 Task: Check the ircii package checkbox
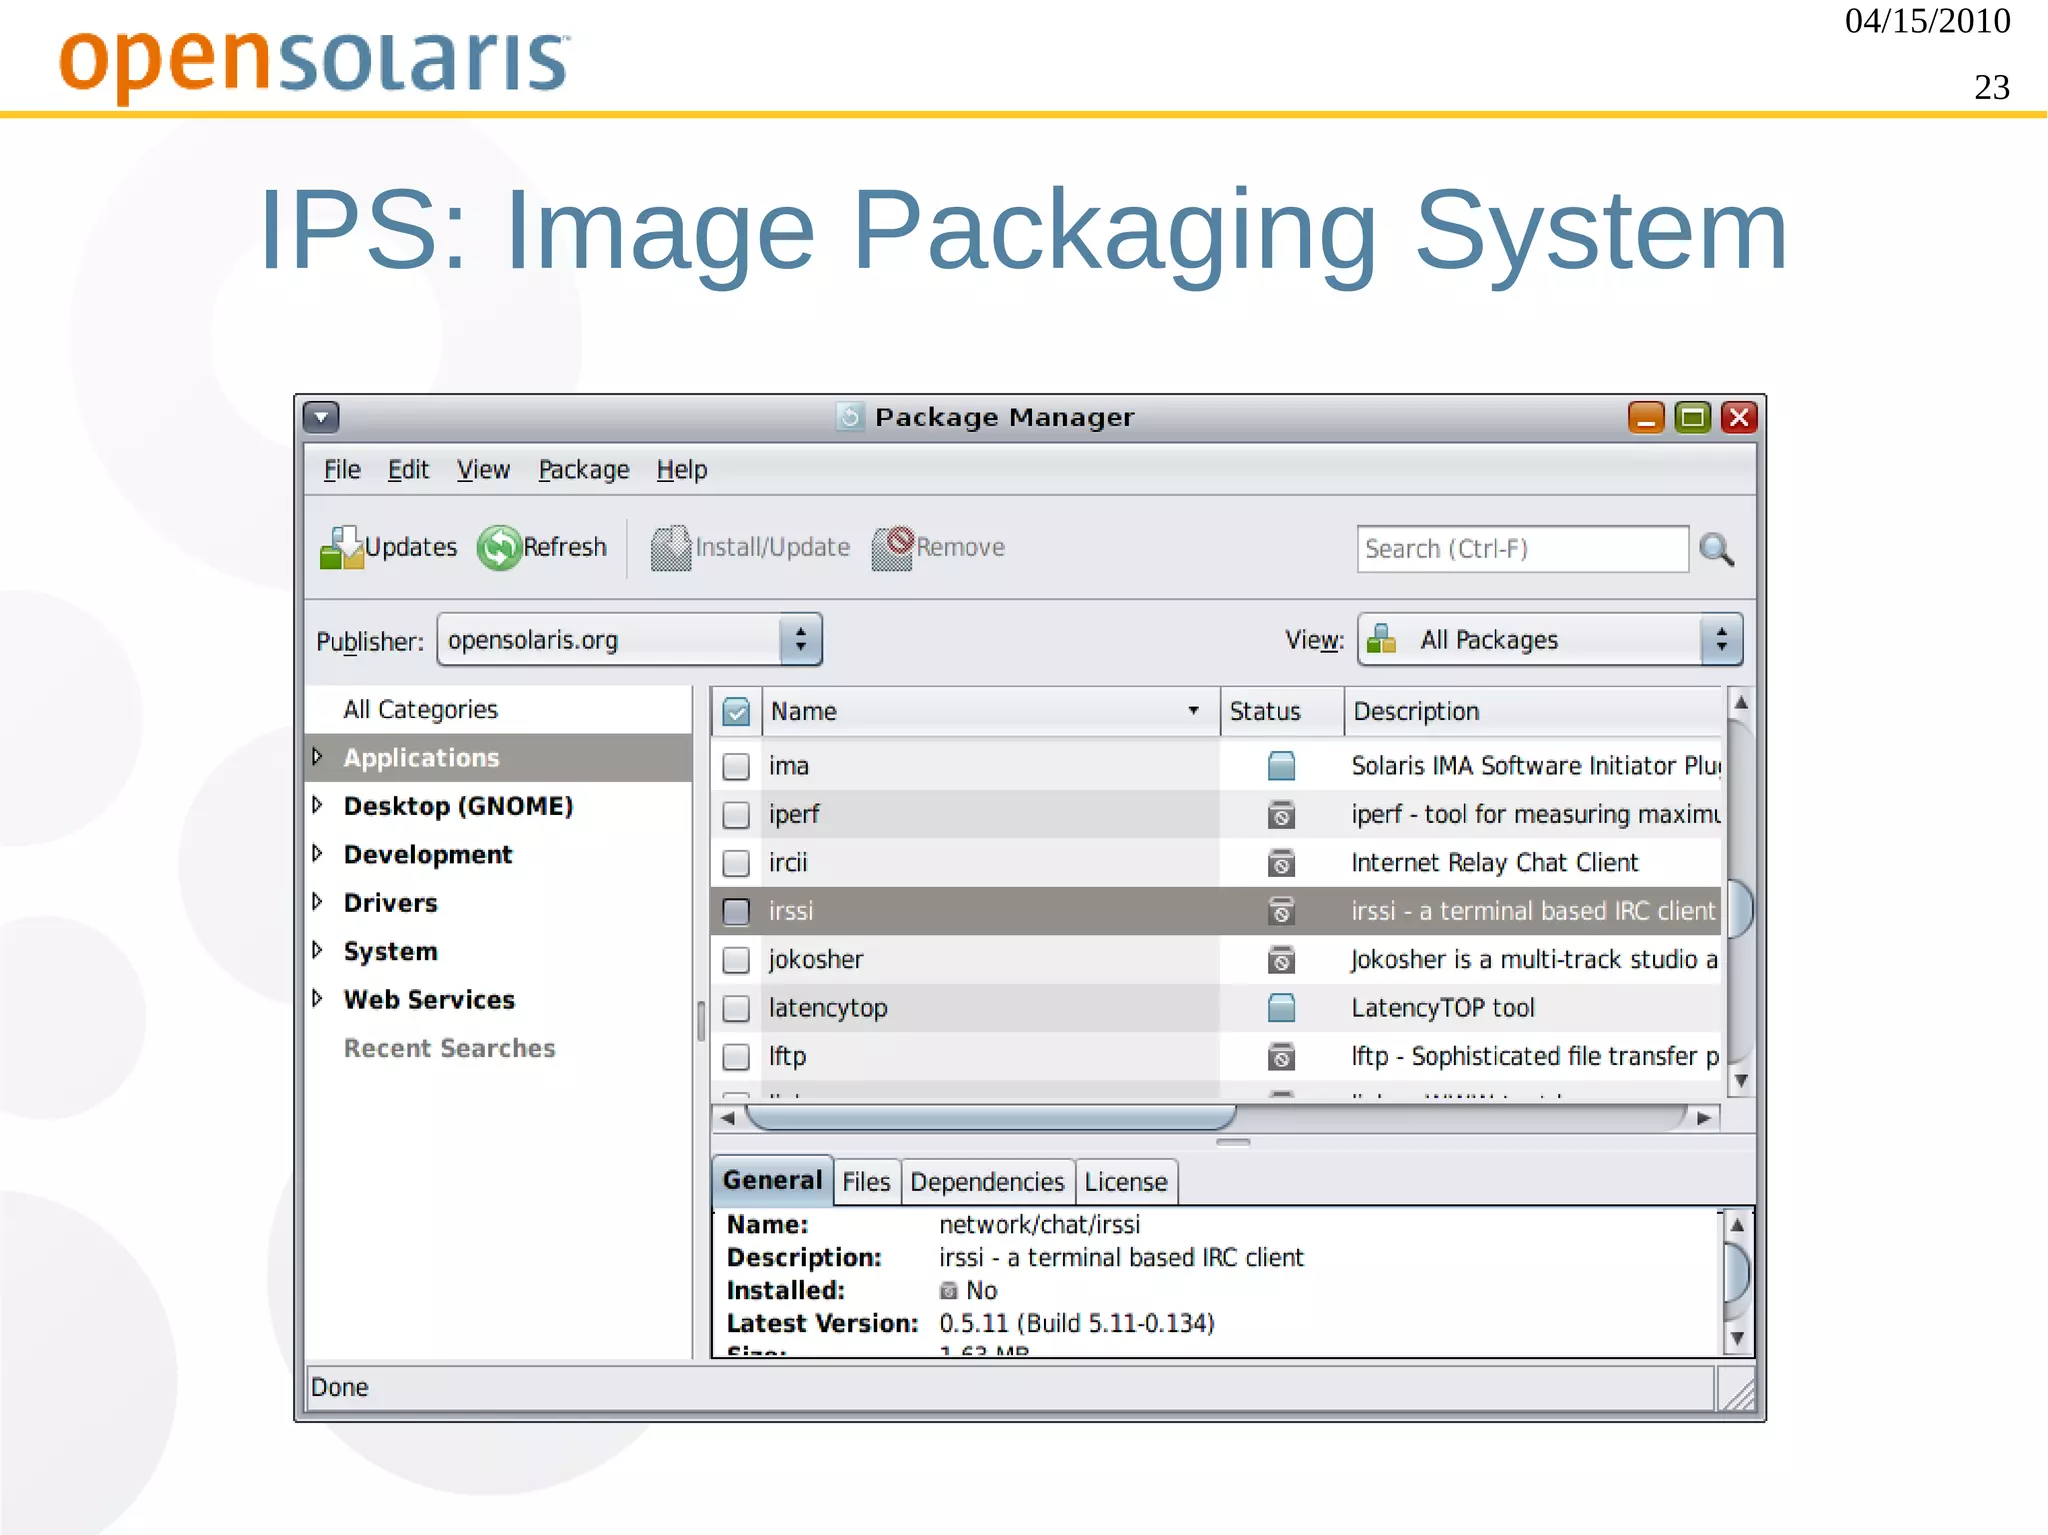(736, 862)
